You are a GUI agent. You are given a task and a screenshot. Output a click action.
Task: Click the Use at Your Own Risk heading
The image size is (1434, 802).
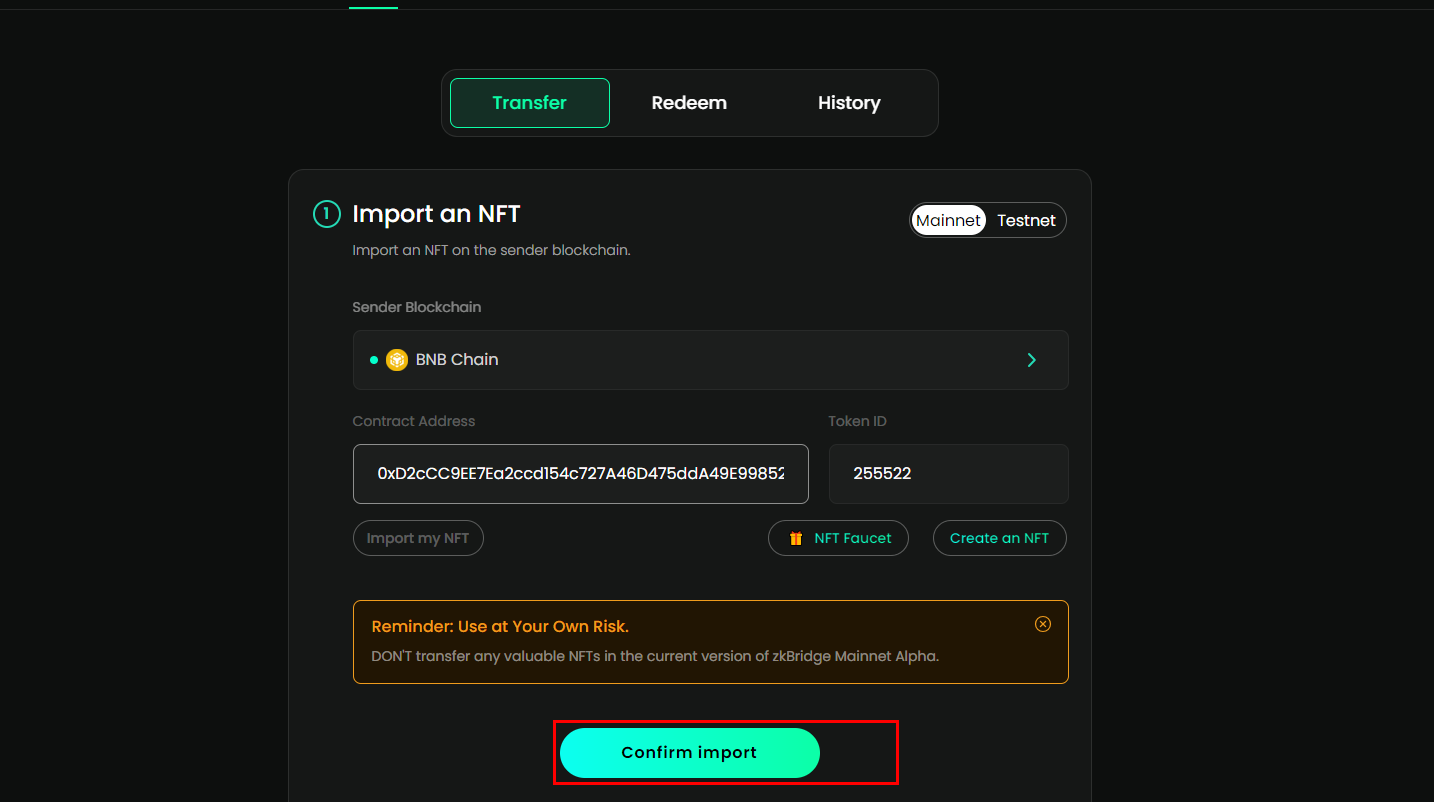(x=500, y=627)
